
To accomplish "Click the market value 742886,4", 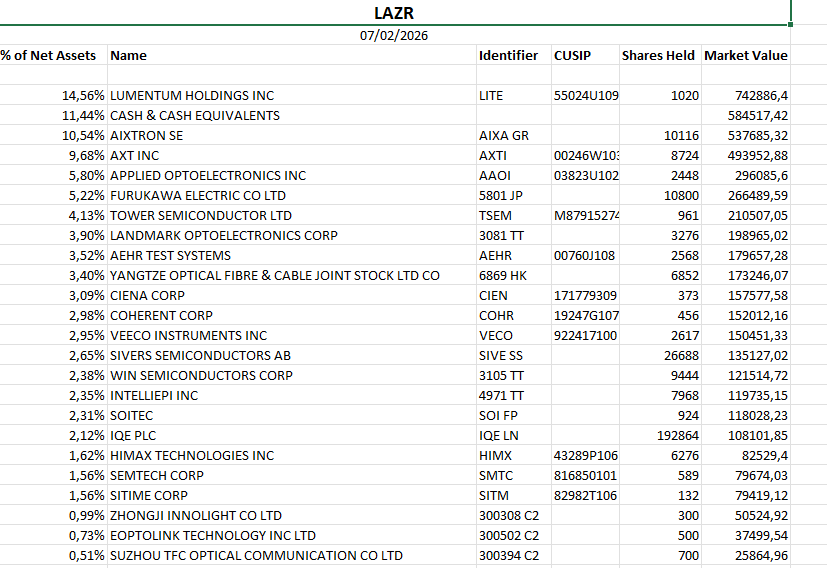I will pos(746,95).
